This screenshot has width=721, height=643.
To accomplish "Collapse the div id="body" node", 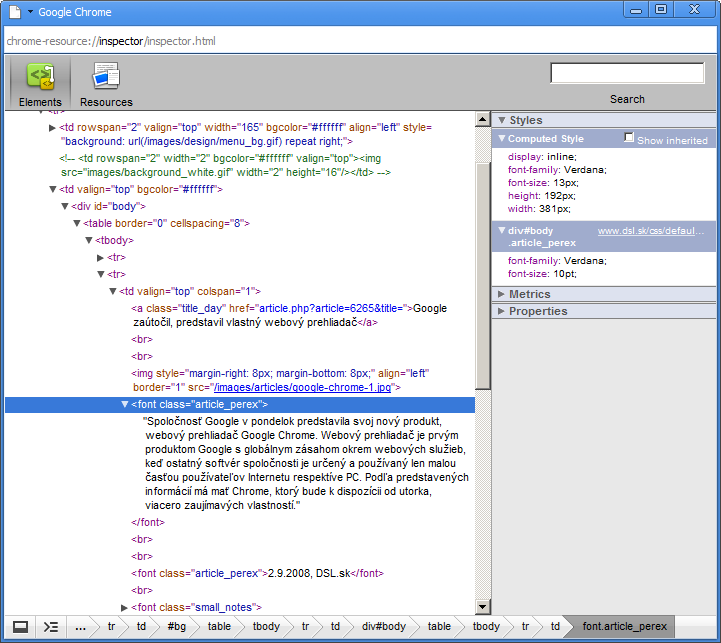I will [x=65, y=206].
